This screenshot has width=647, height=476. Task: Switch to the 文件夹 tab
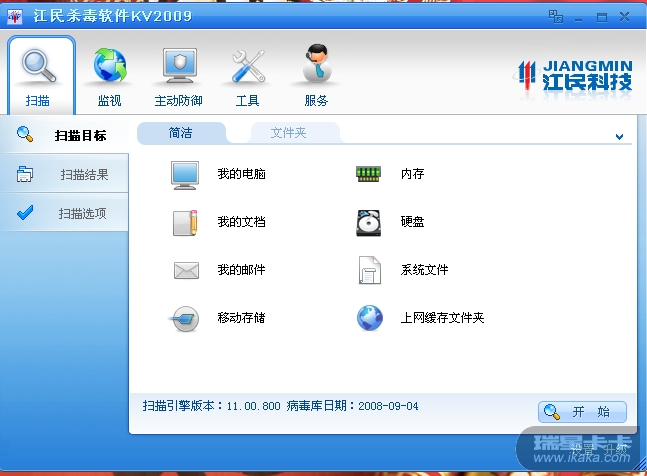288,133
